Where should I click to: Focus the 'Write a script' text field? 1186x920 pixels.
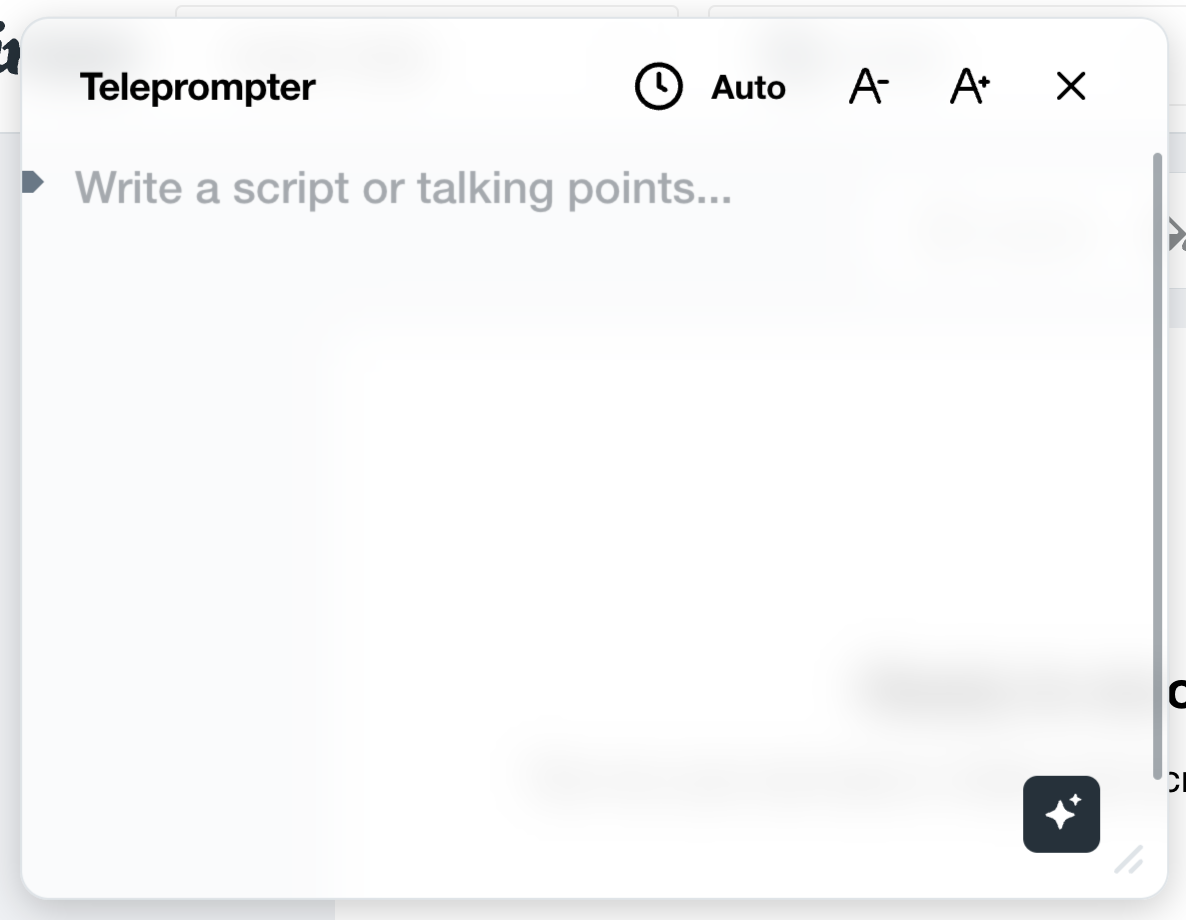(403, 187)
